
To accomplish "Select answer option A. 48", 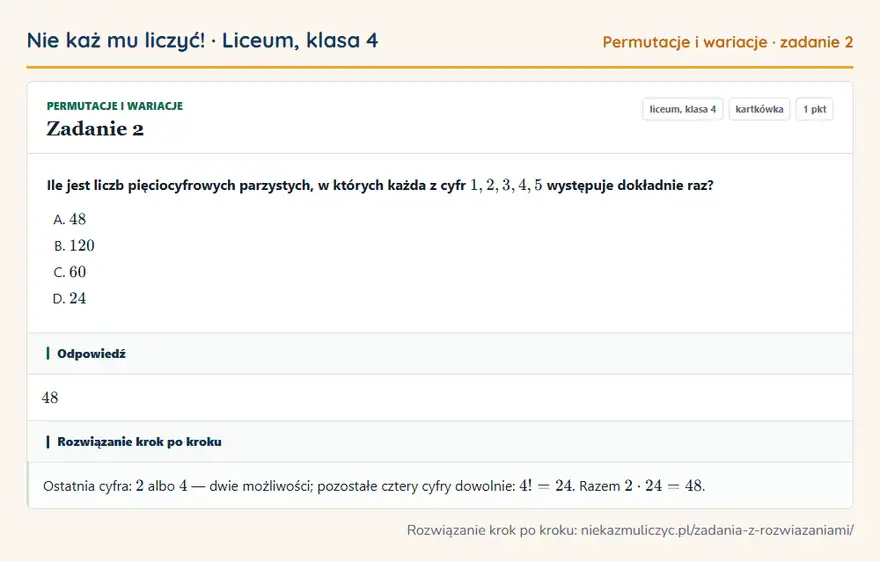I will click(70, 220).
